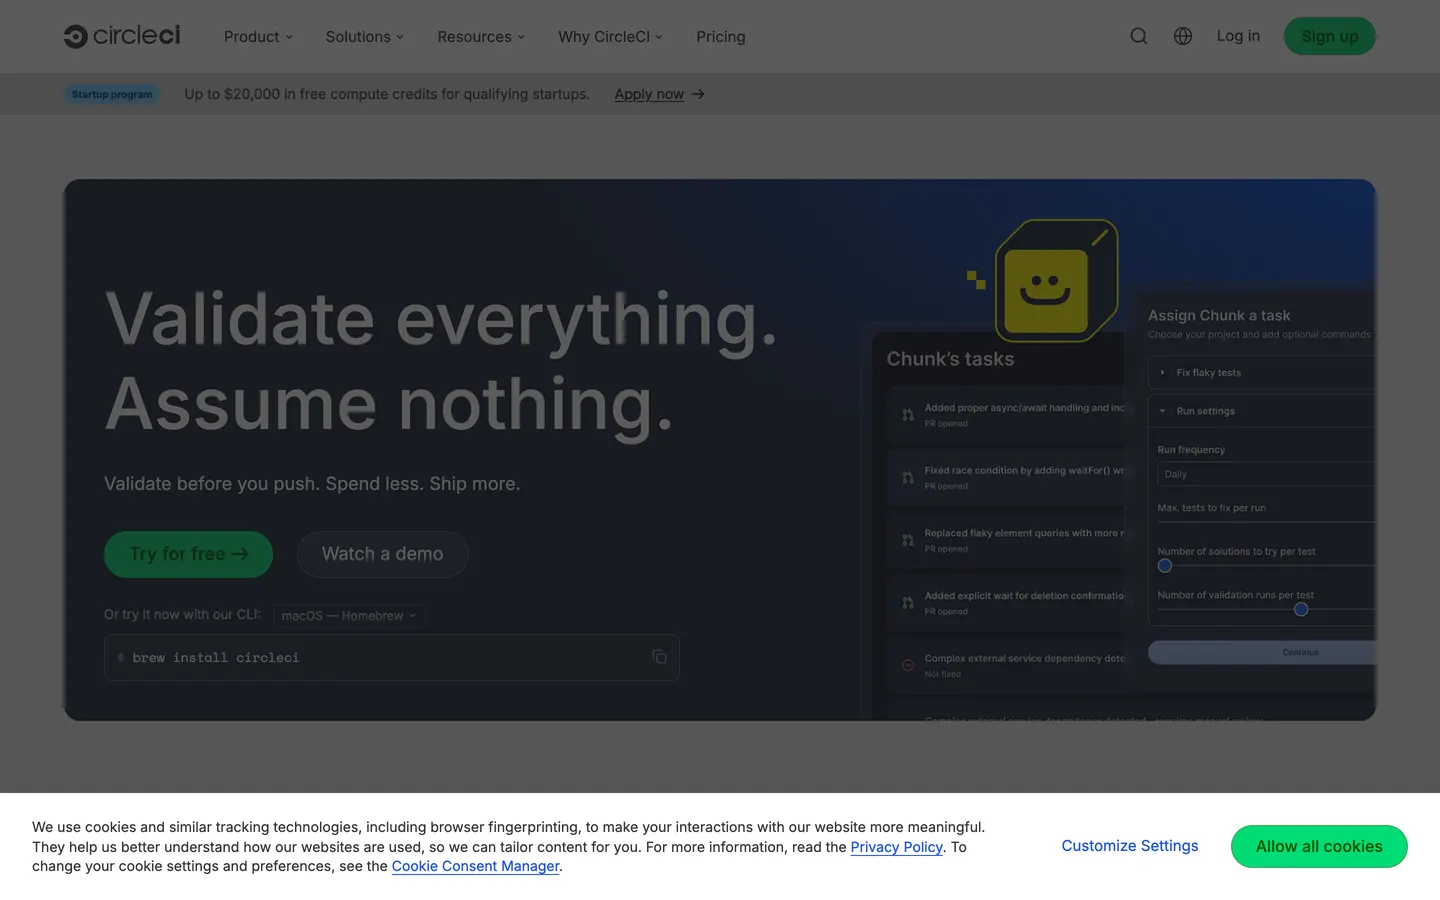This screenshot has width=1440, height=900.
Task: Click the 'Run frequency' label
Action: pos(1191,450)
